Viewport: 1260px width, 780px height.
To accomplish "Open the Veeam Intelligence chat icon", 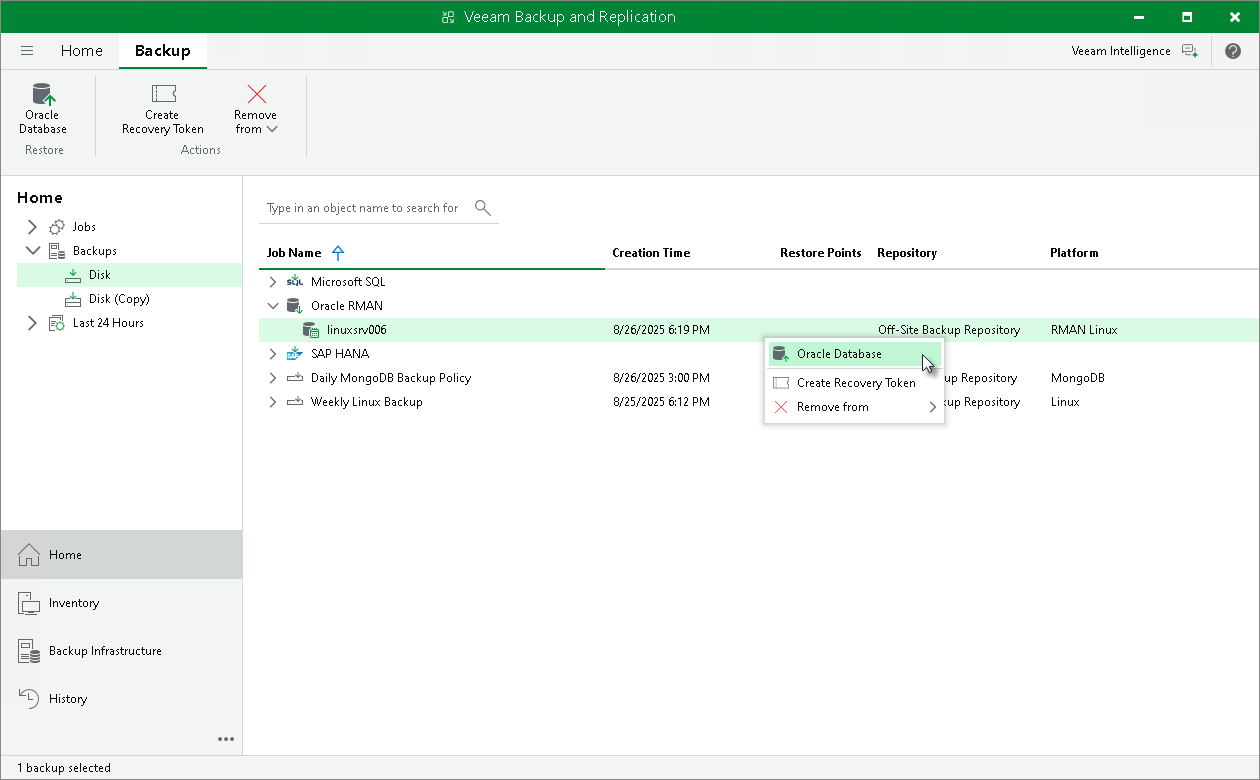I will tap(1190, 50).
